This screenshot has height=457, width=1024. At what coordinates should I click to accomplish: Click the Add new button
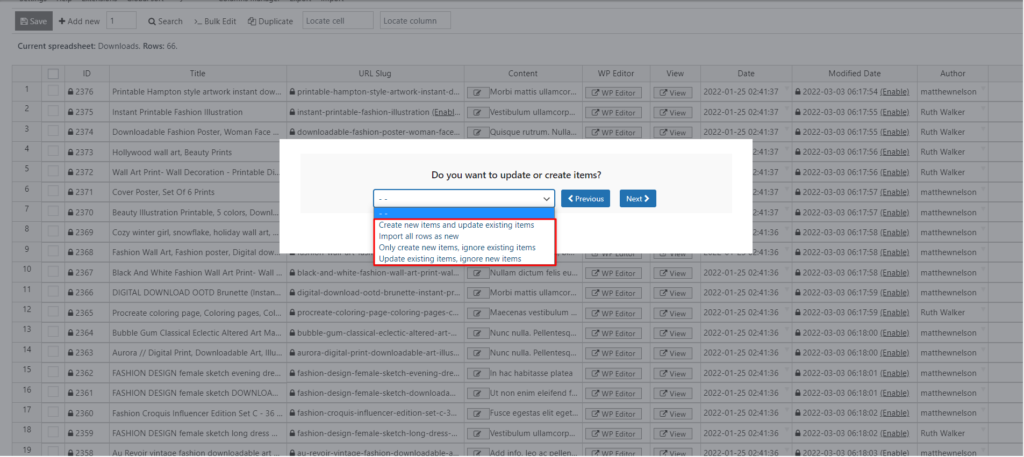point(79,21)
